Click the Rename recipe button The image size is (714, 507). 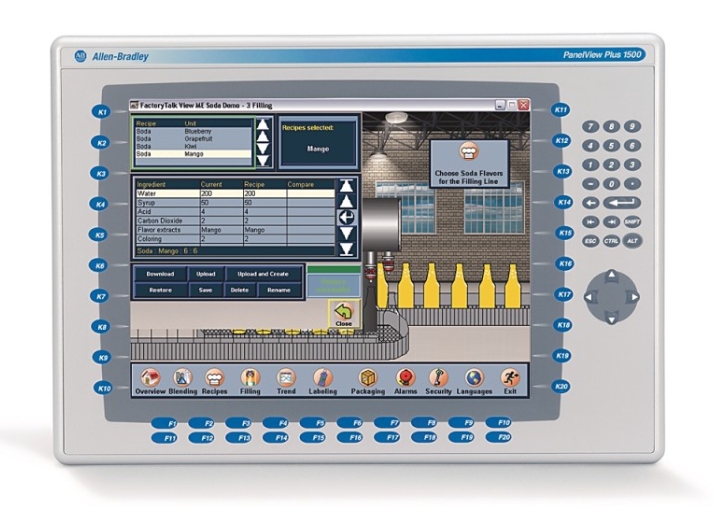pyautogui.click(x=279, y=290)
